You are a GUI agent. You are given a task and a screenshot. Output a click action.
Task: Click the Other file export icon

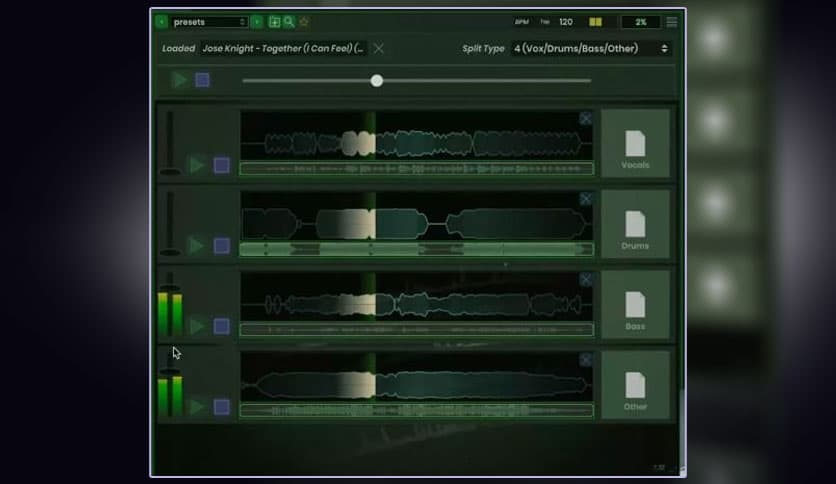click(635, 385)
